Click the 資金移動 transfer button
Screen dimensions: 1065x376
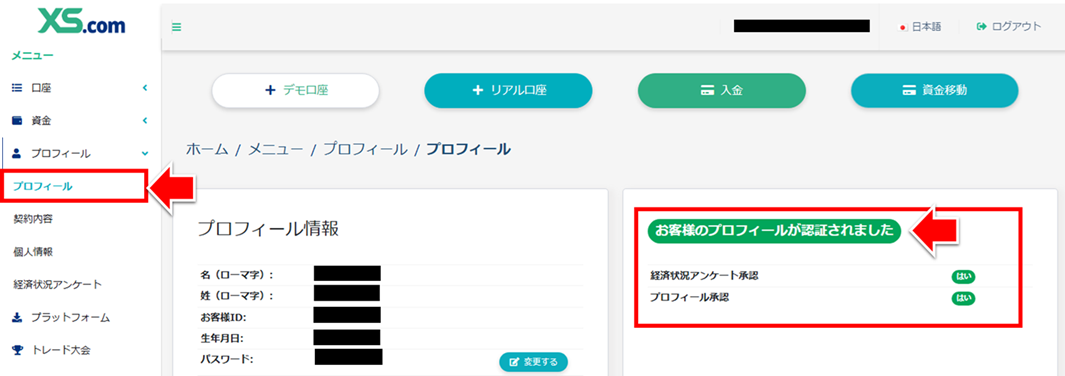pos(935,90)
